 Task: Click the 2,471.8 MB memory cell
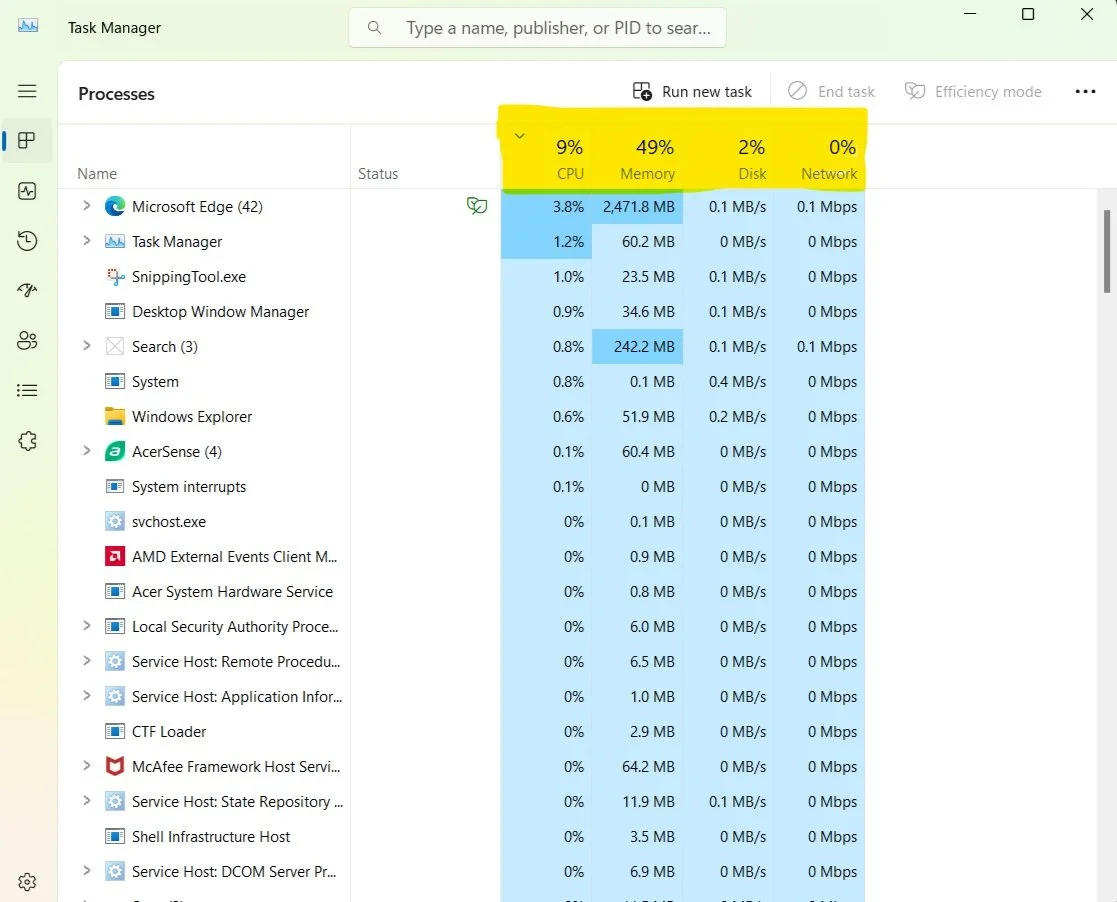coord(638,207)
